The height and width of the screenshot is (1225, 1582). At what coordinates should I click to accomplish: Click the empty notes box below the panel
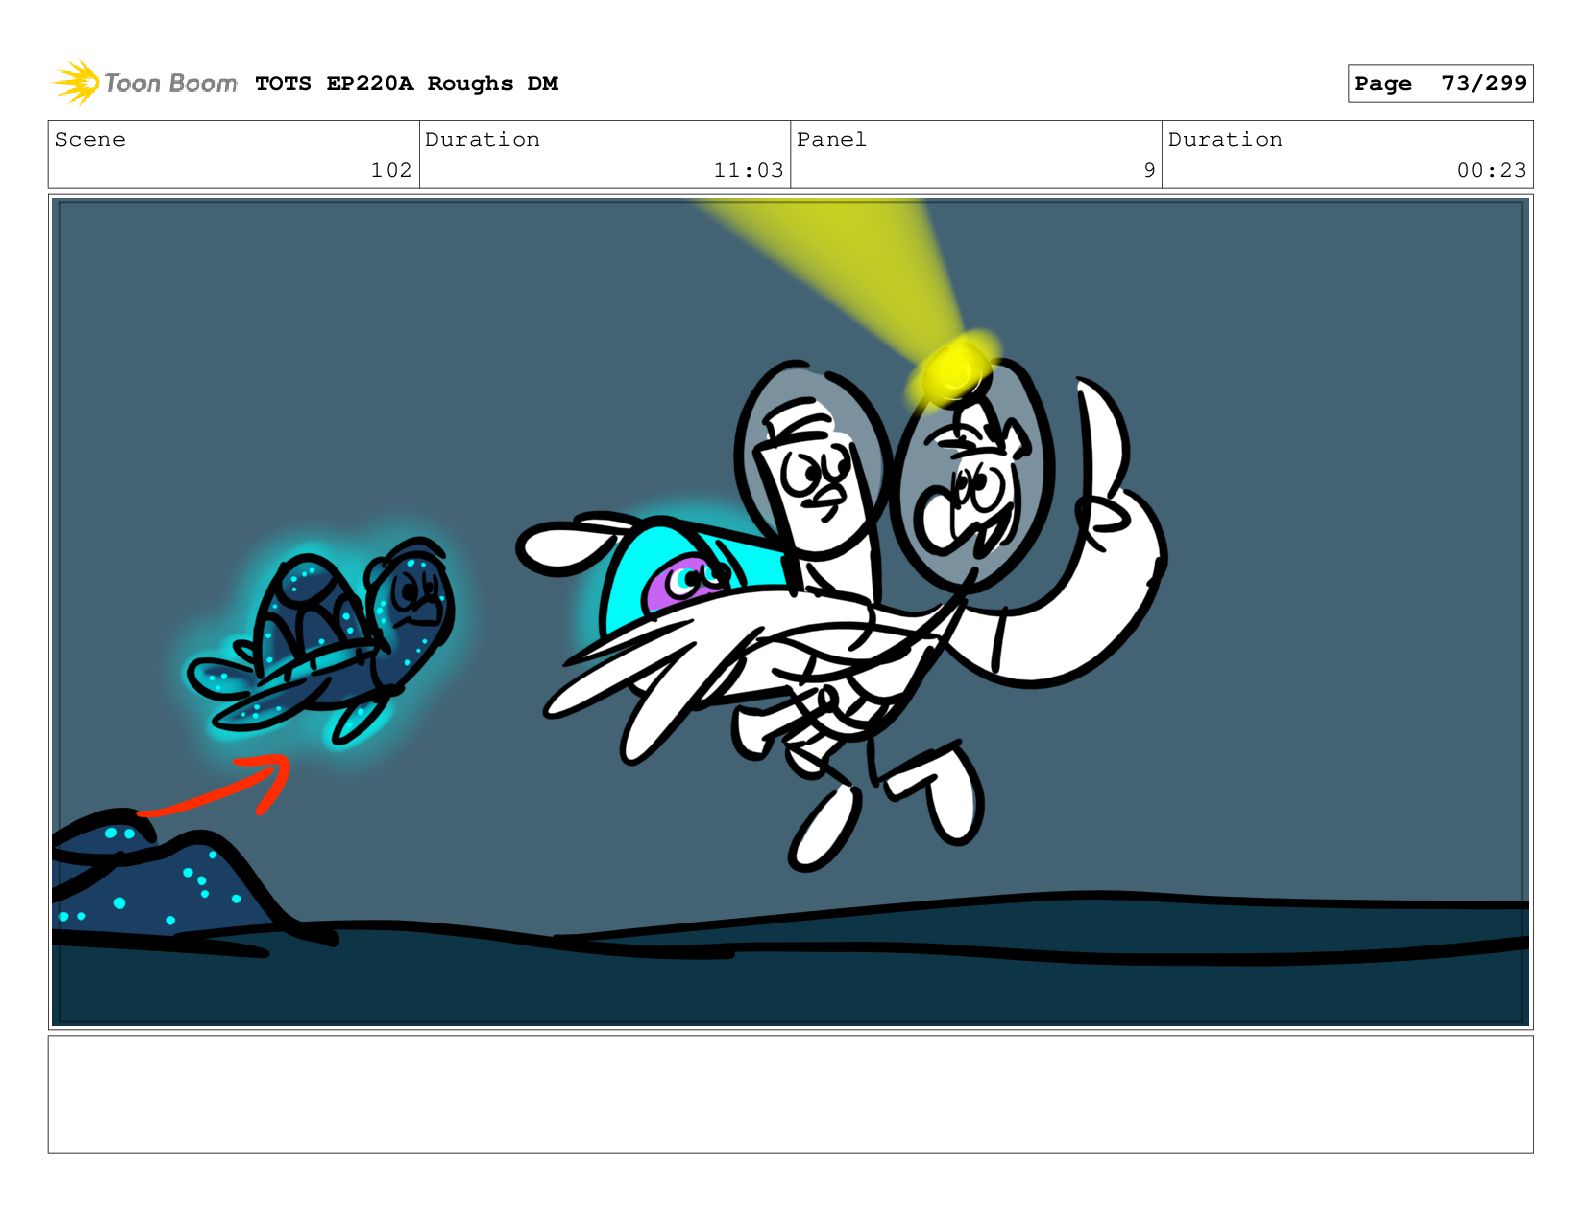click(x=790, y=1094)
